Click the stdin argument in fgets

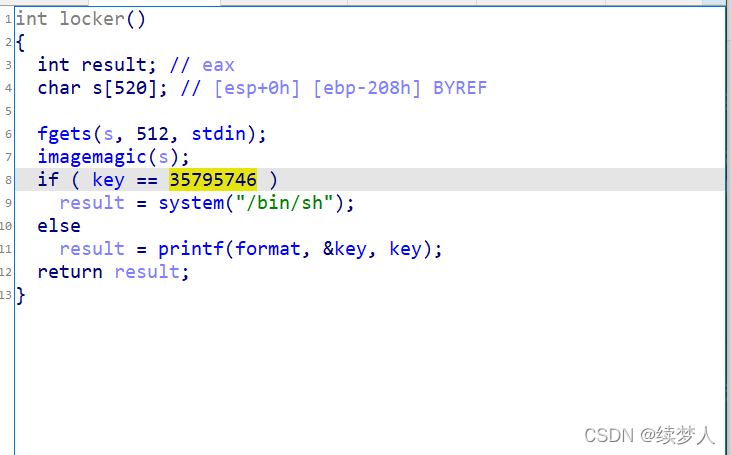tap(218, 134)
